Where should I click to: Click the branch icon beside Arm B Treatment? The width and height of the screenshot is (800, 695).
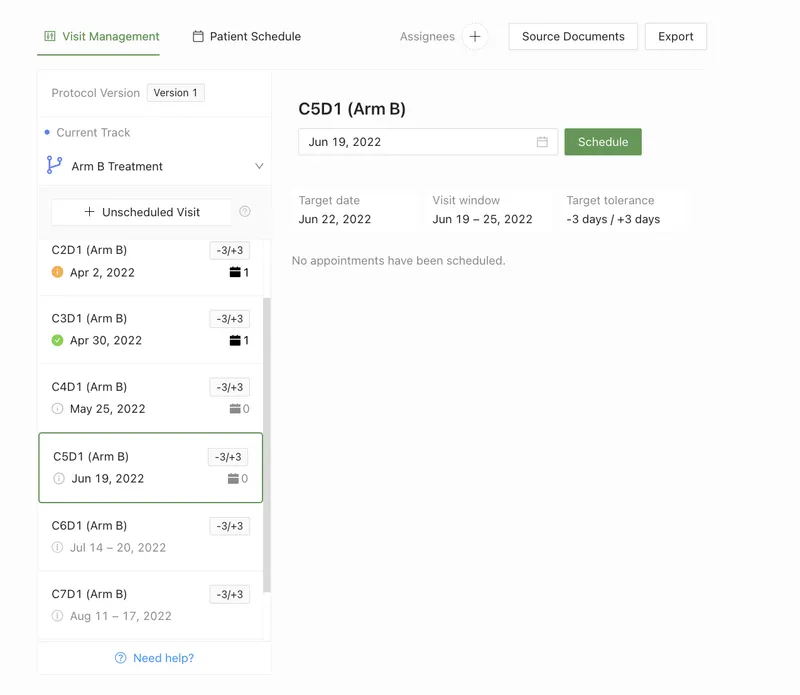tap(56, 165)
